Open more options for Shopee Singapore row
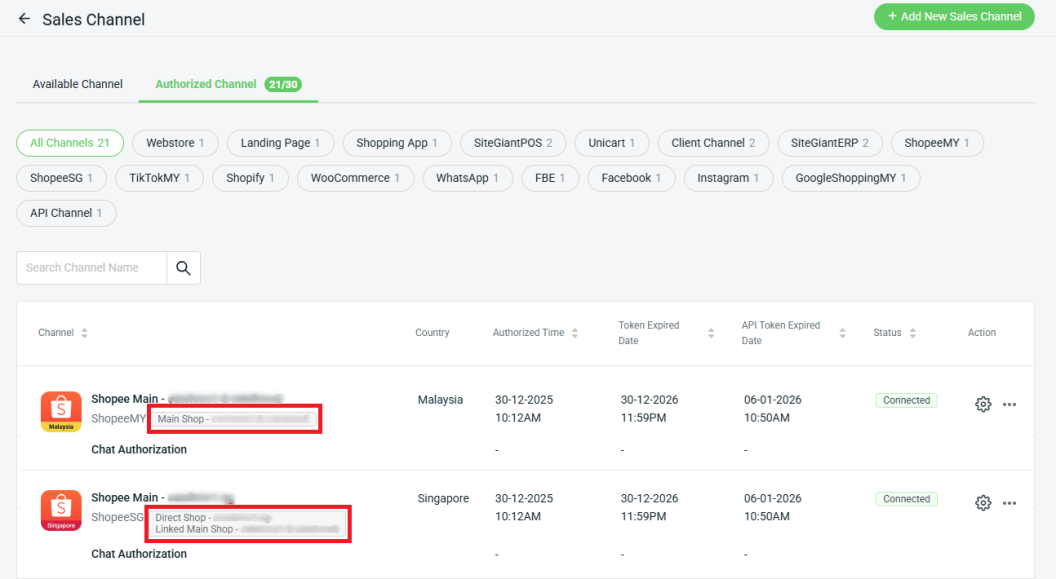This screenshot has width=1056, height=579. [1009, 503]
